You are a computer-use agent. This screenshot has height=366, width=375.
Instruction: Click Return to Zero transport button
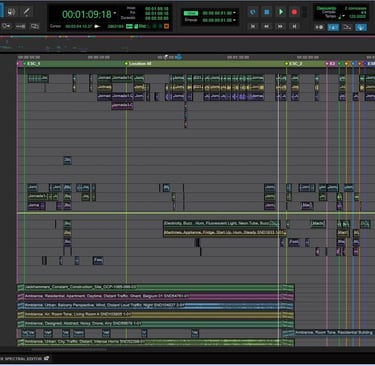(253, 26)
